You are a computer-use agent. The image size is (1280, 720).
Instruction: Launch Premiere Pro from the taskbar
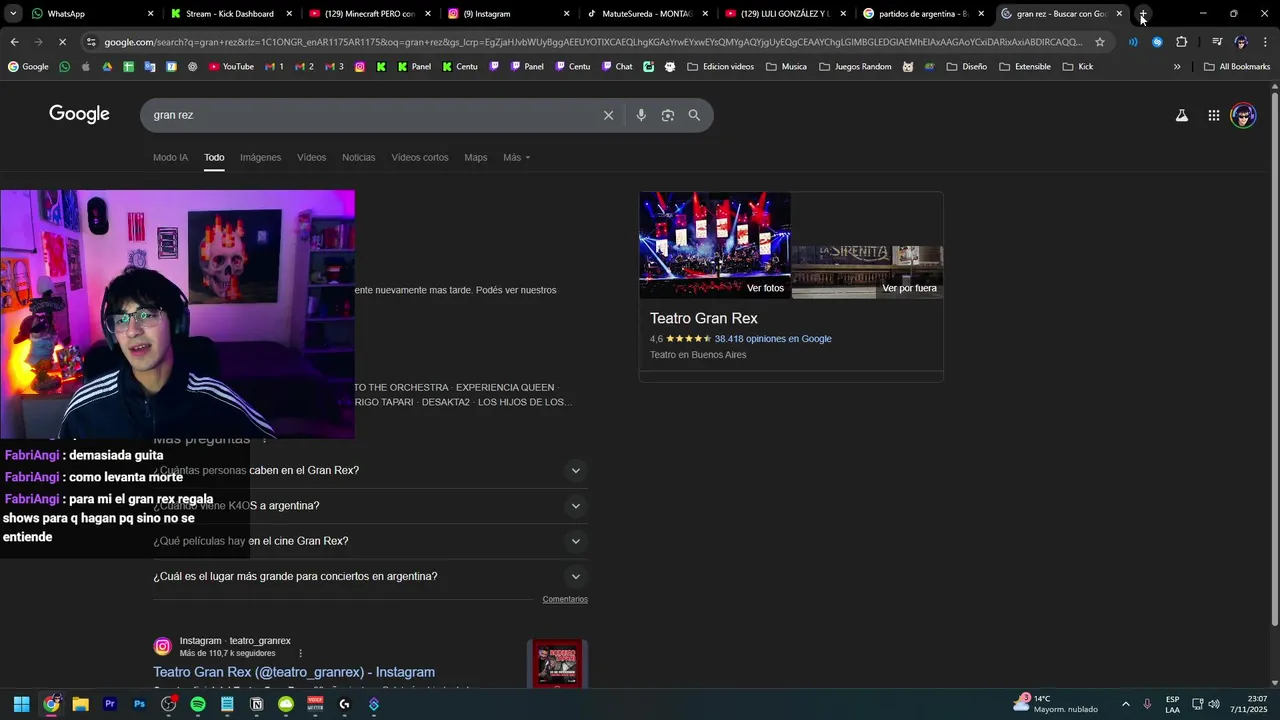[110, 704]
